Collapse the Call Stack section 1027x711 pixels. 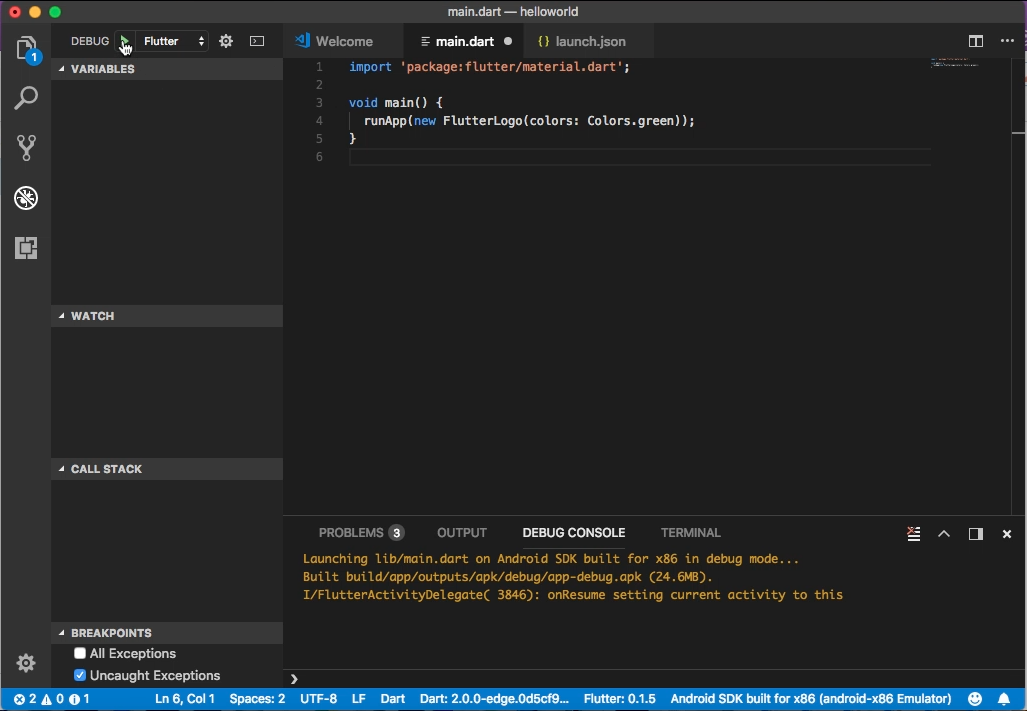pyautogui.click(x=167, y=469)
